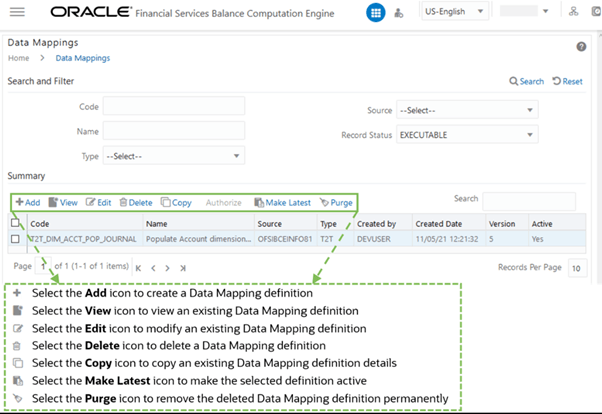The image size is (602, 414).
Task: Go to the next page arrow
Action: click(x=167, y=268)
